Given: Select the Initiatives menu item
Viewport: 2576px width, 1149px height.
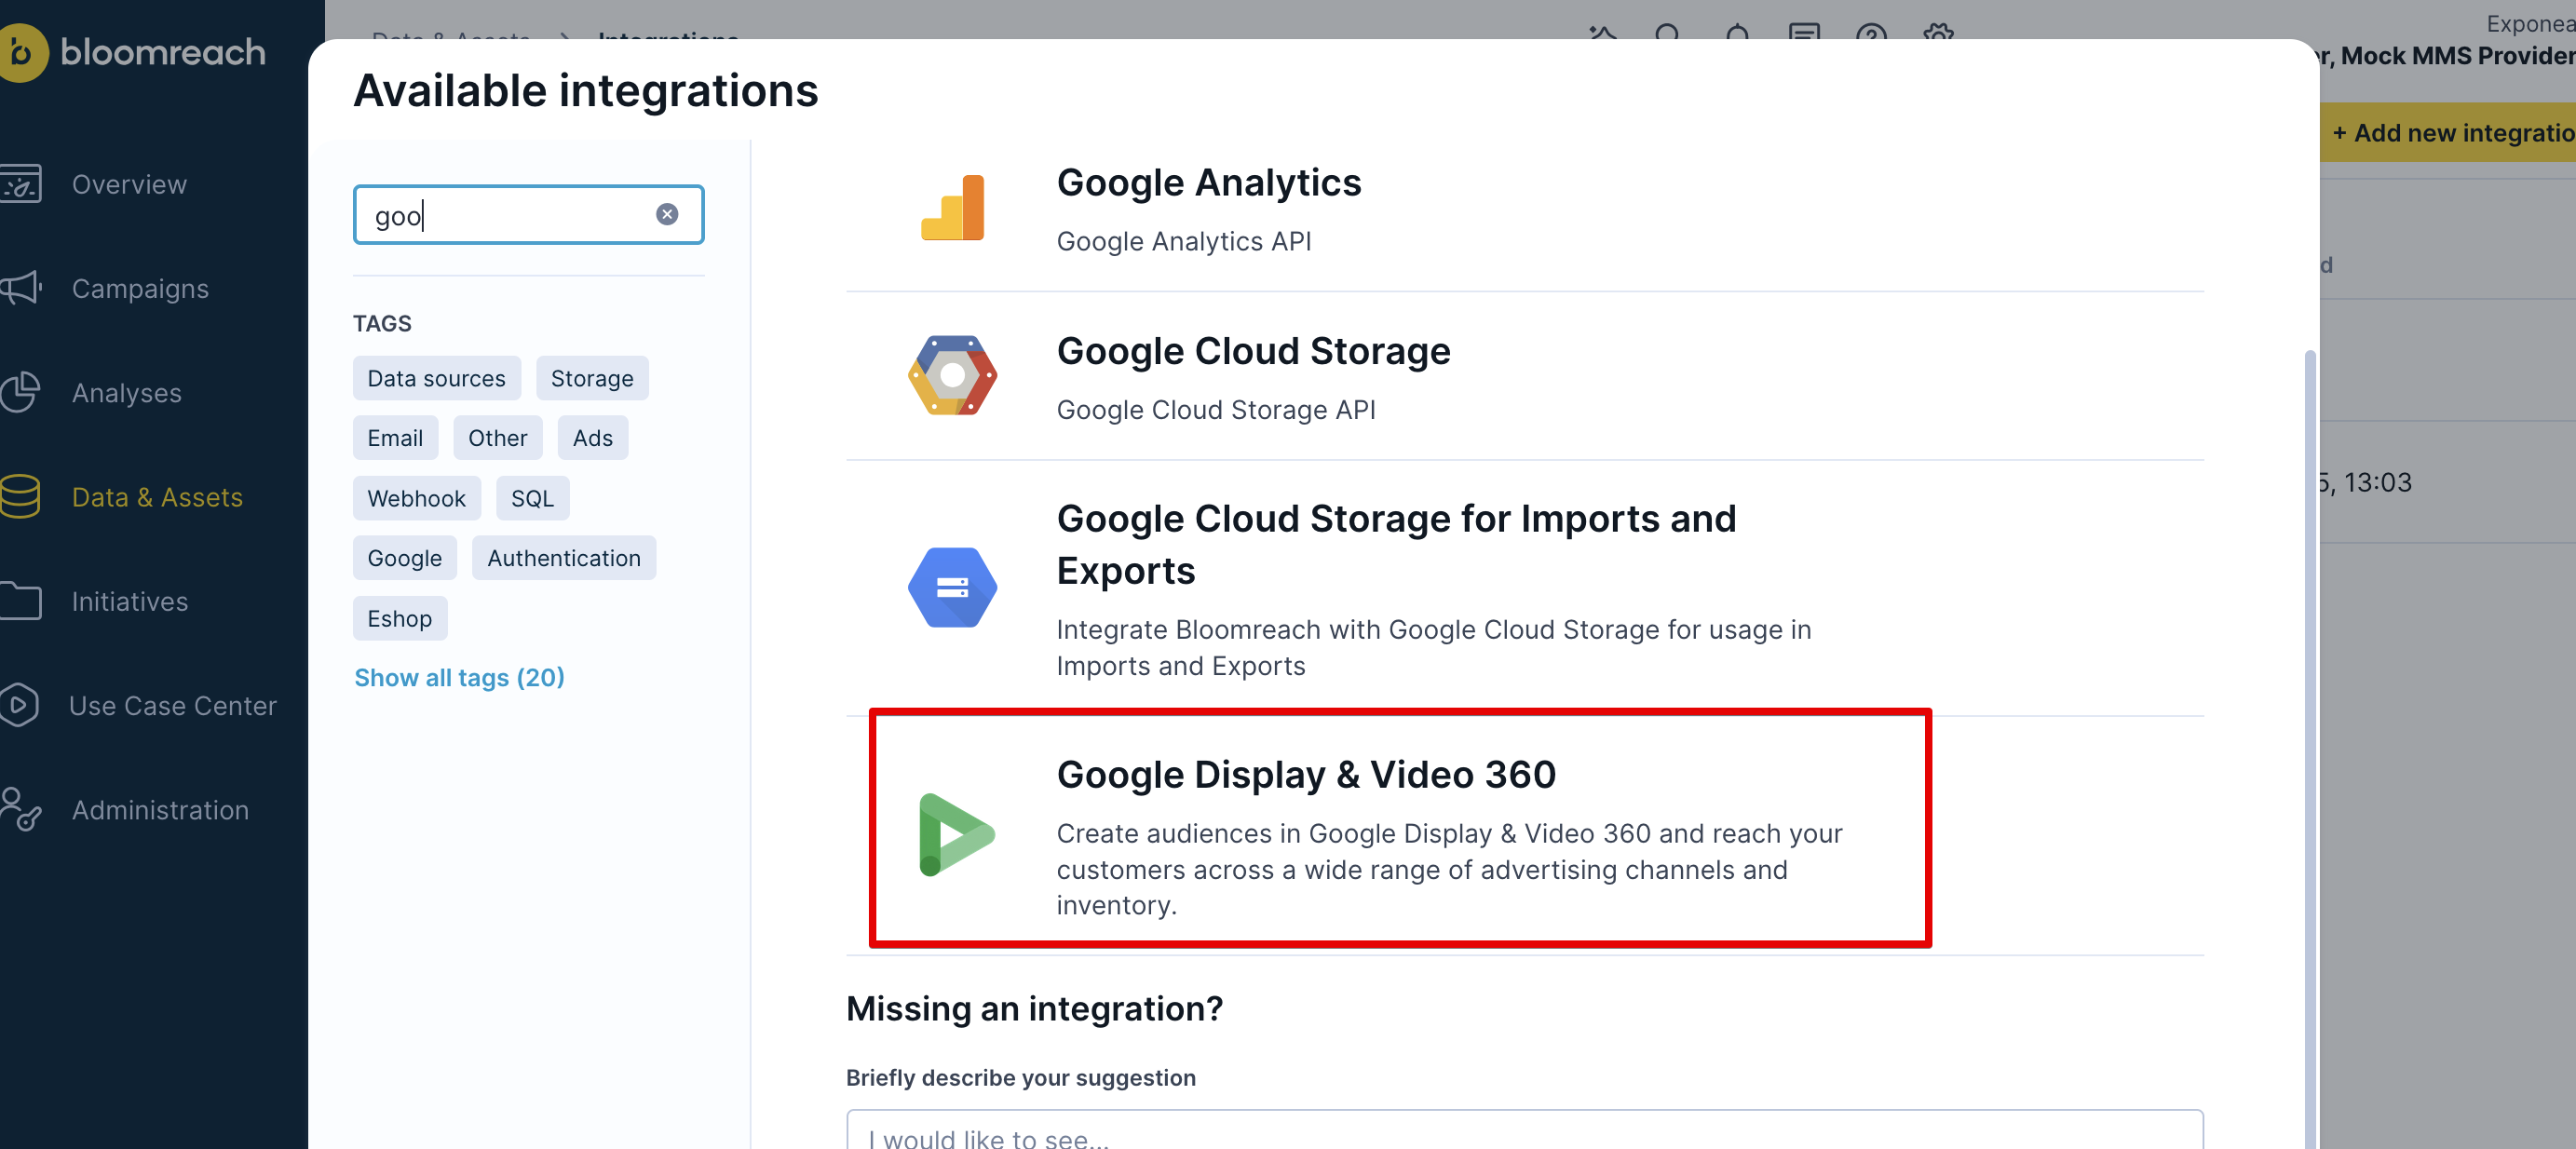Looking at the screenshot, I should coord(130,601).
